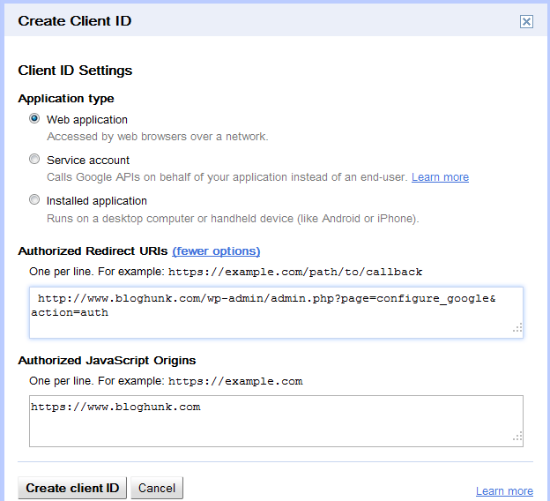Click the Create client ID button
Viewport: 550px width, 501px height.
pos(72,488)
